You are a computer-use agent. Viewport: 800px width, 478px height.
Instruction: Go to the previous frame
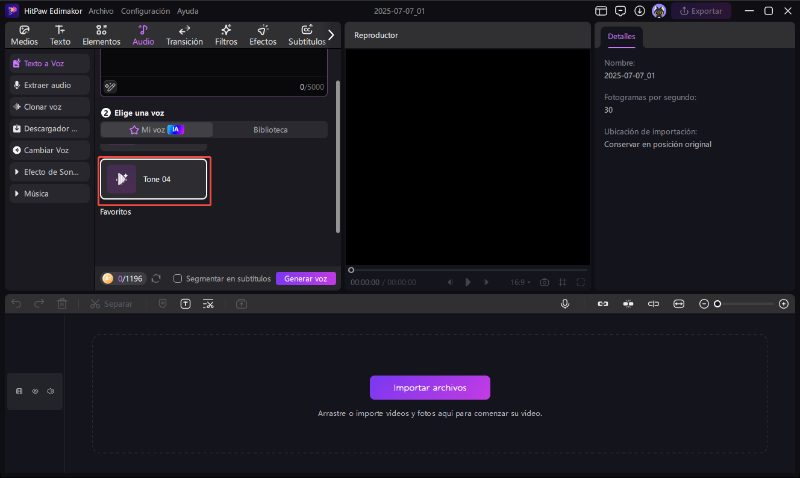(449, 282)
